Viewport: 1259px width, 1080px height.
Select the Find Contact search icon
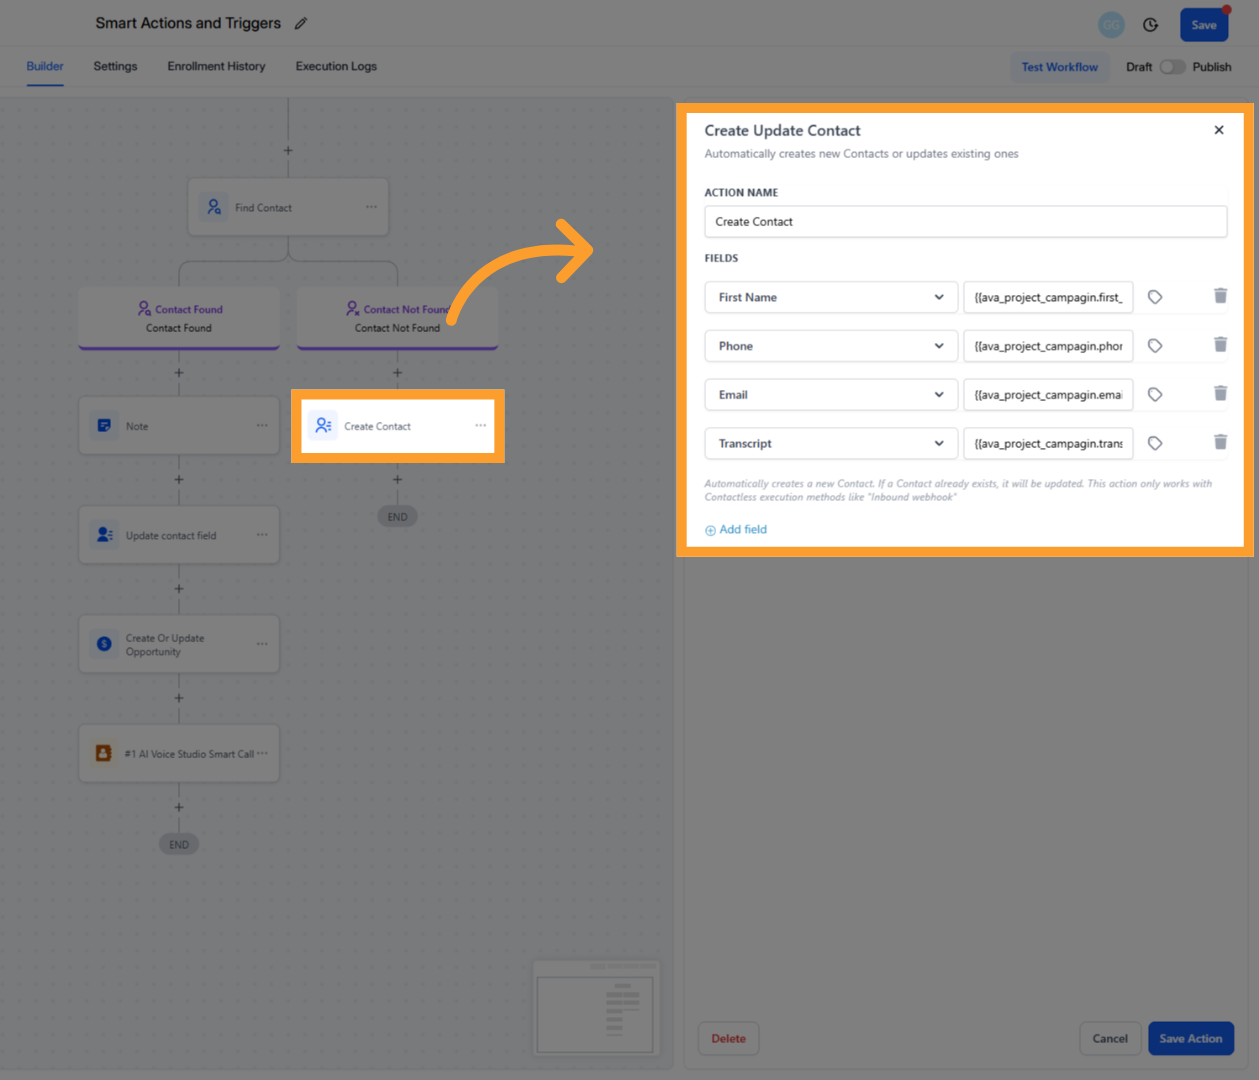pos(213,206)
